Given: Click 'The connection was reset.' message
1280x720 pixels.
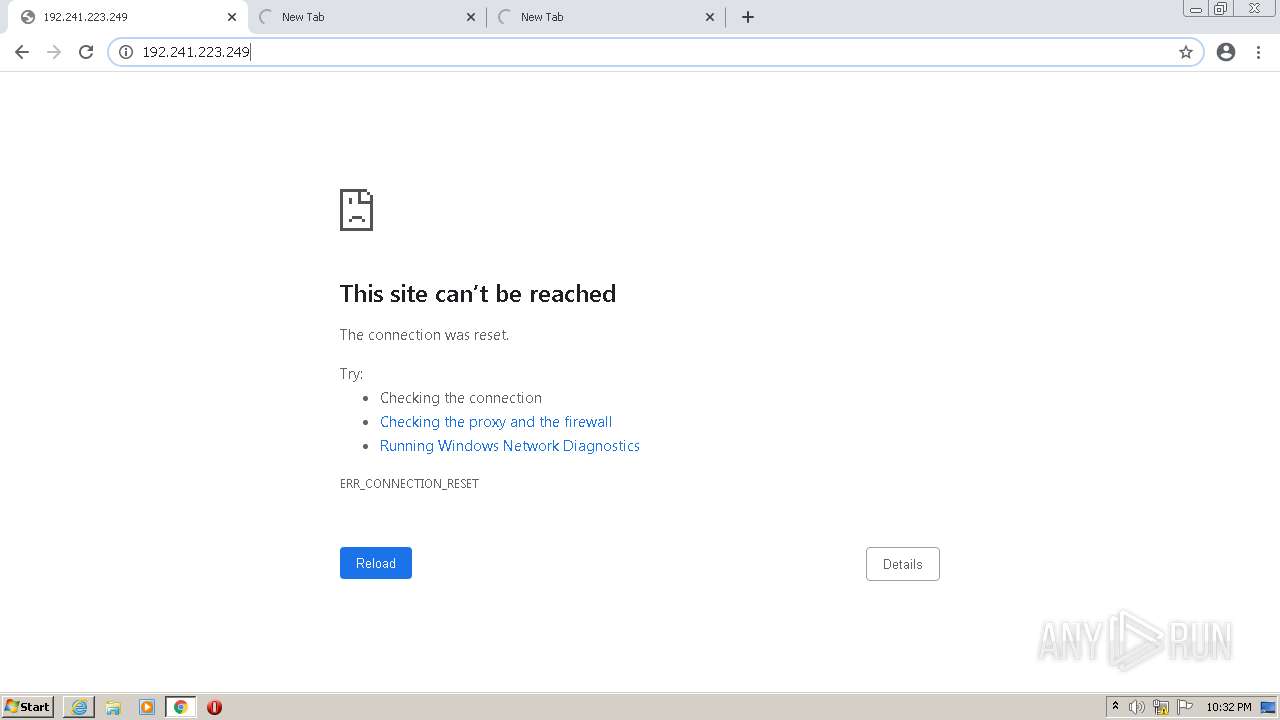Looking at the screenshot, I should pyautogui.click(x=424, y=335).
